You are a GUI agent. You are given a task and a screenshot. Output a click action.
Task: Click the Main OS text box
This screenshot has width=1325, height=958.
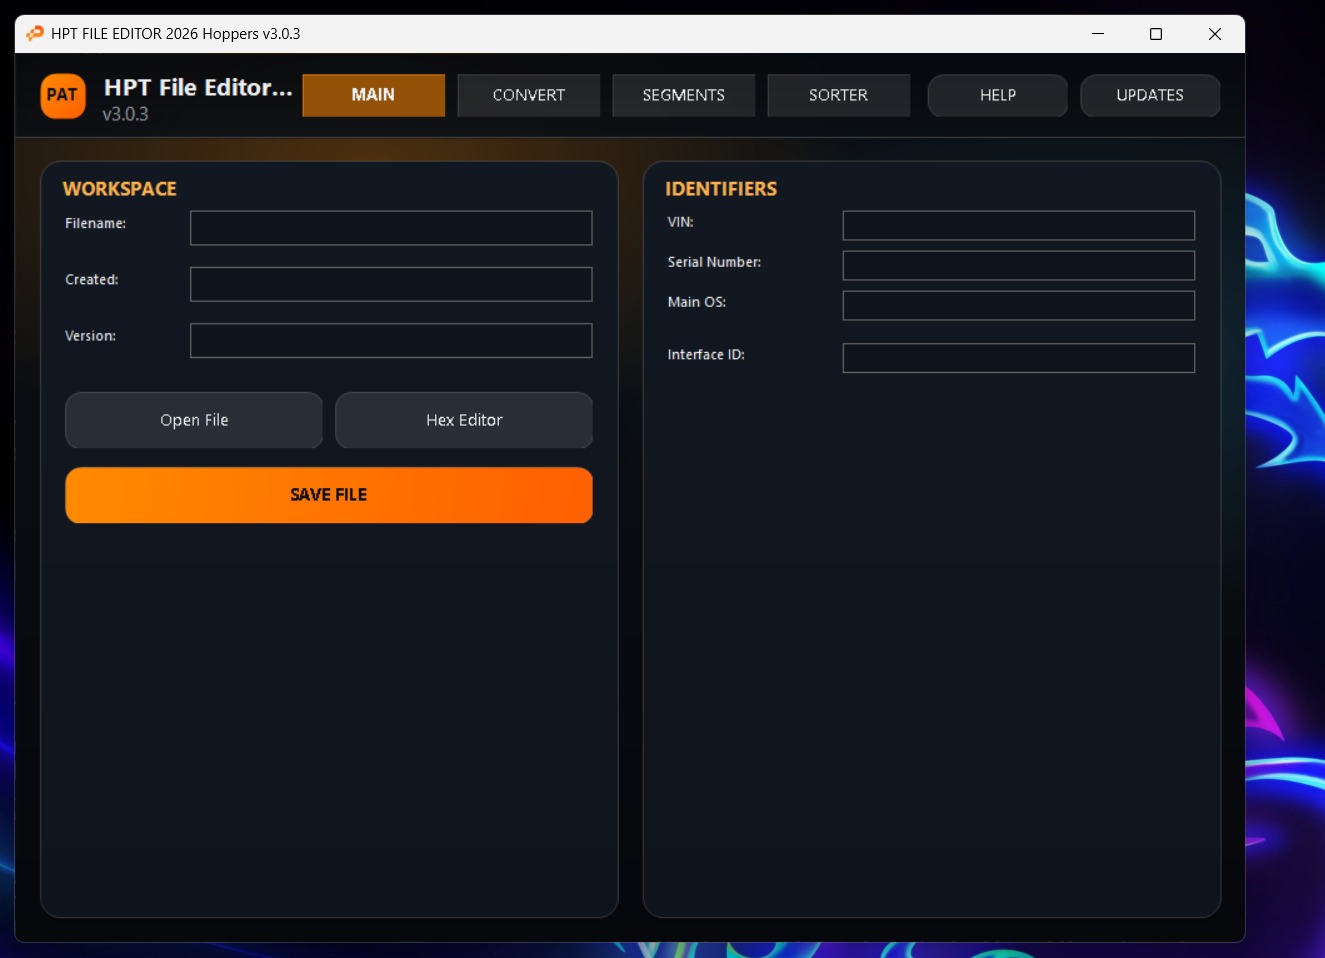pos(1018,305)
